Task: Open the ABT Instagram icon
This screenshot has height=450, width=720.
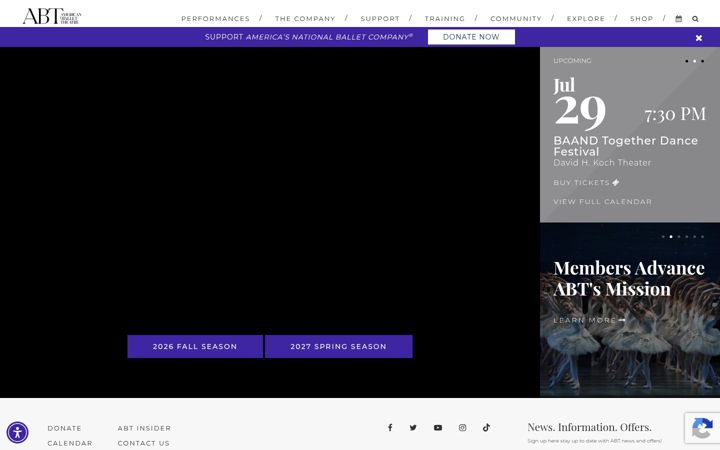Action: (462, 428)
